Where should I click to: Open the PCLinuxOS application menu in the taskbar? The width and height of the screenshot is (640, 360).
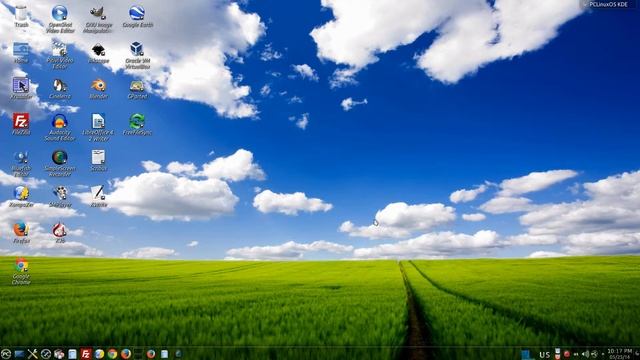(x=6, y=354)
